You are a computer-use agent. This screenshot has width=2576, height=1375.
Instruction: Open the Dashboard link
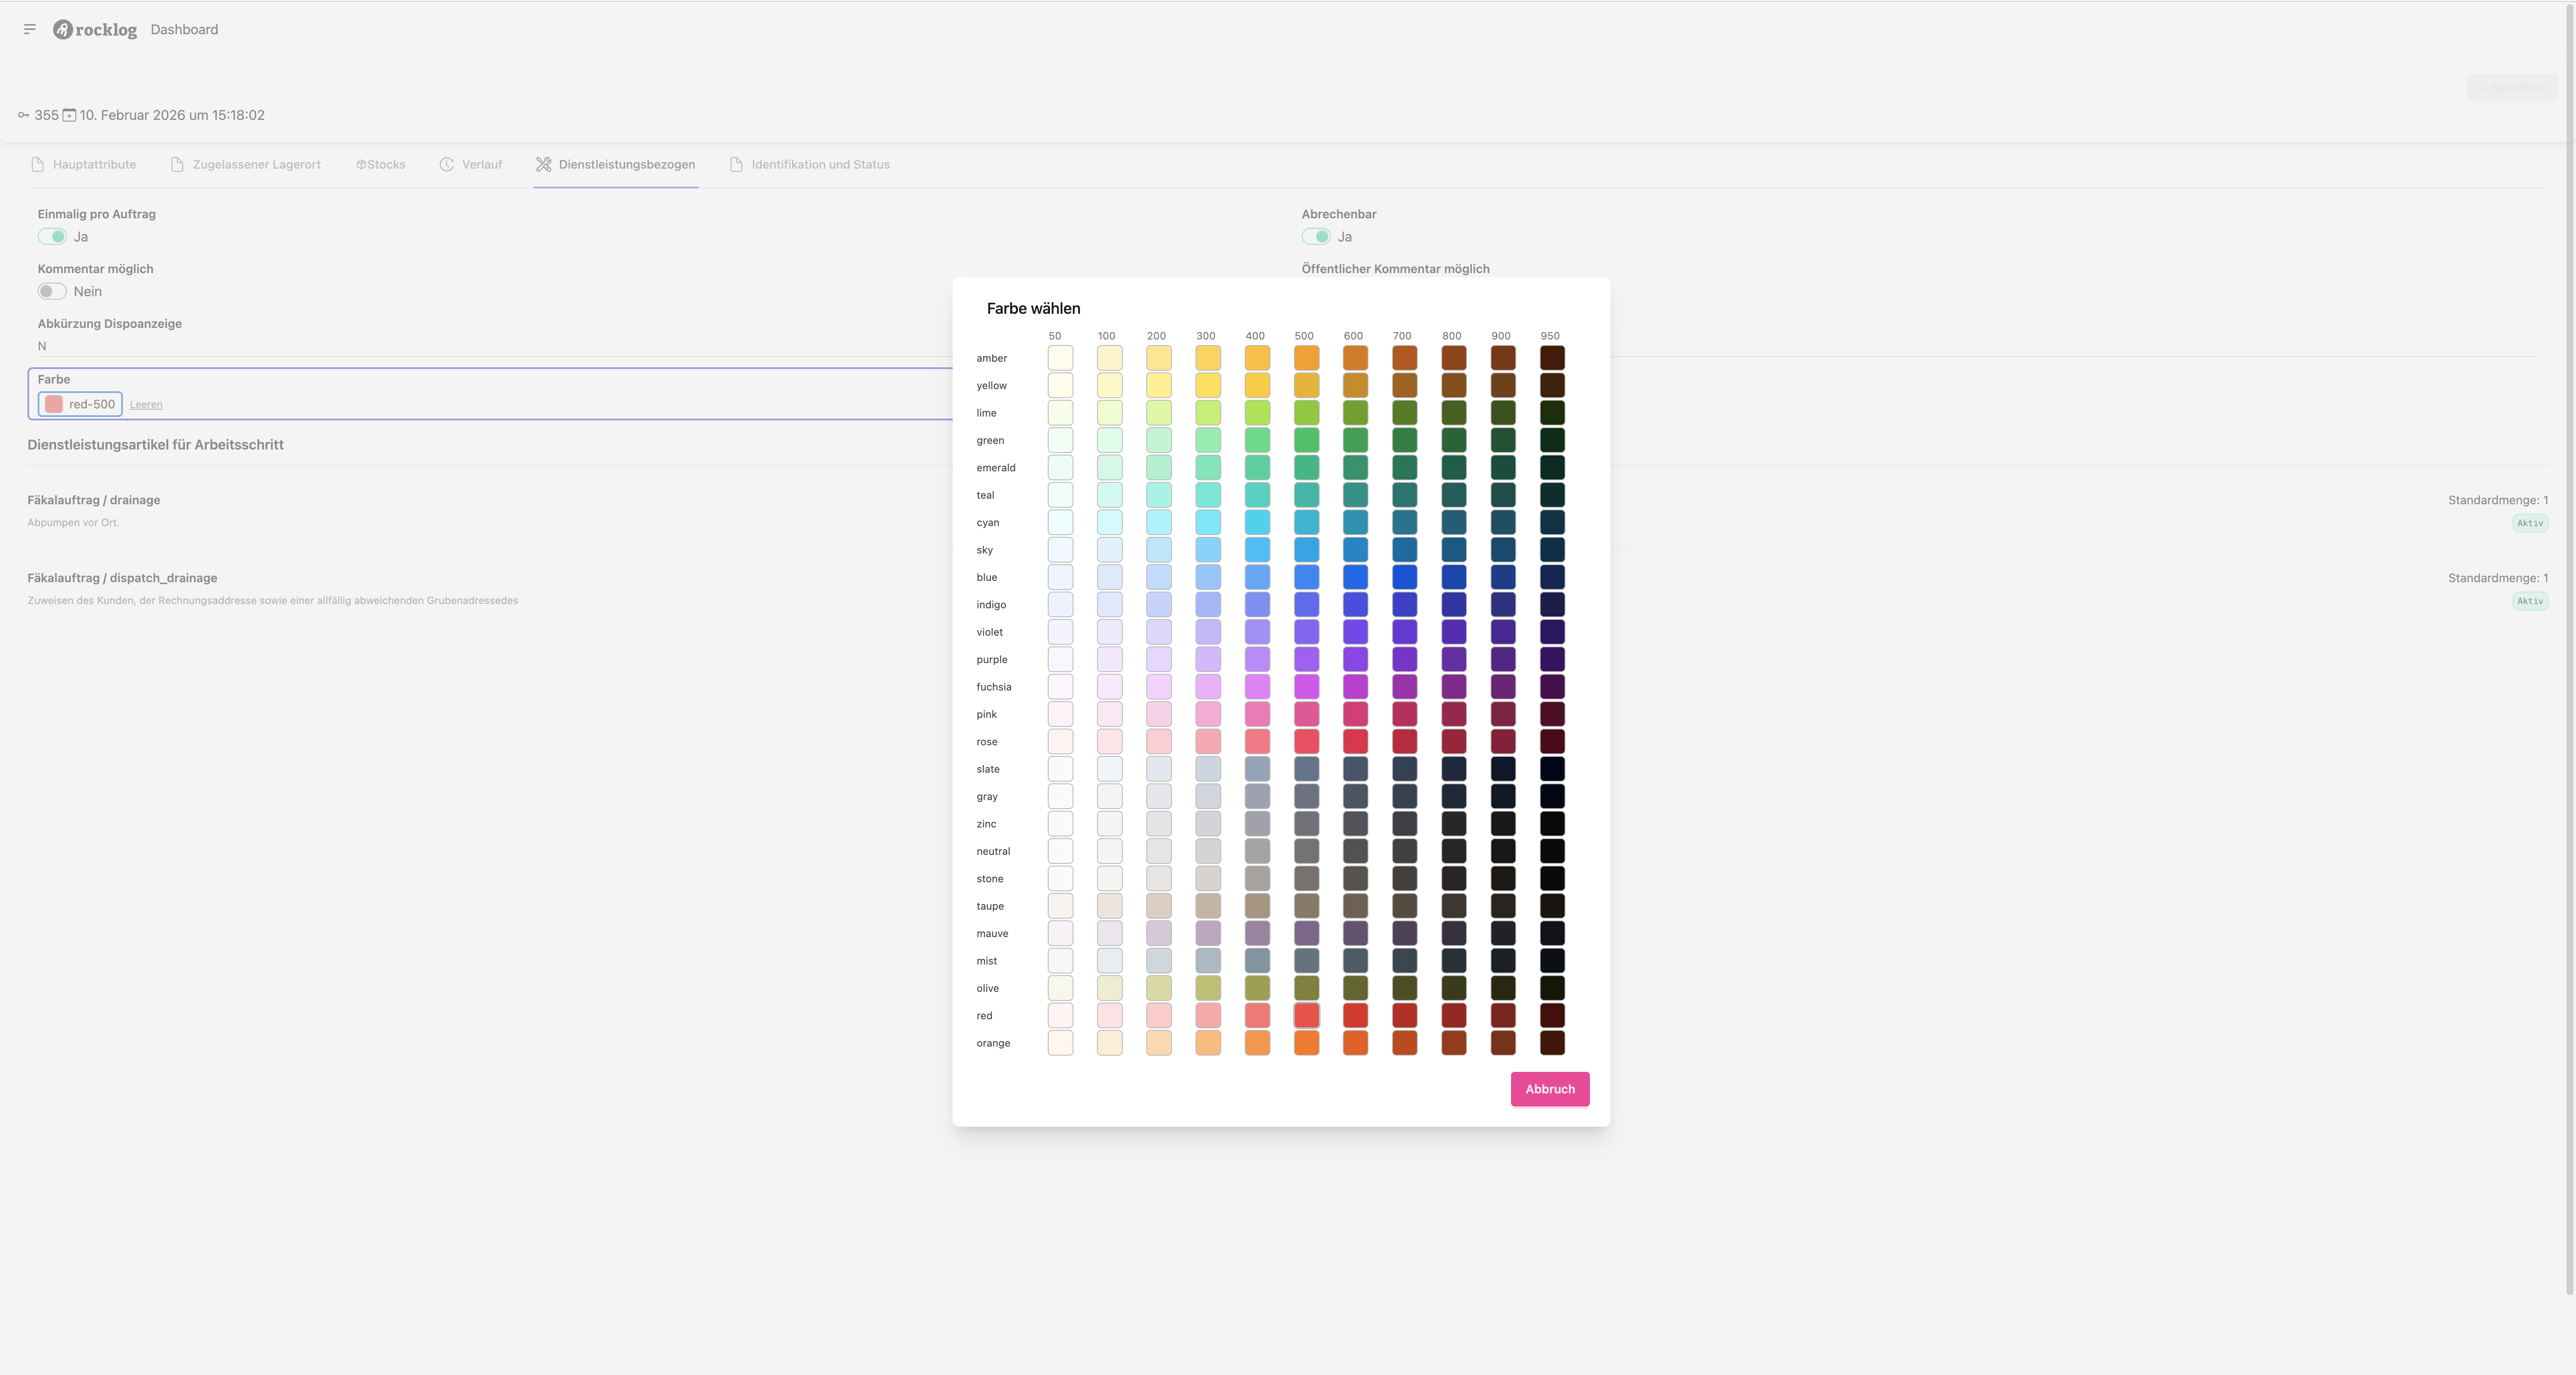click(x=184, y=29)
